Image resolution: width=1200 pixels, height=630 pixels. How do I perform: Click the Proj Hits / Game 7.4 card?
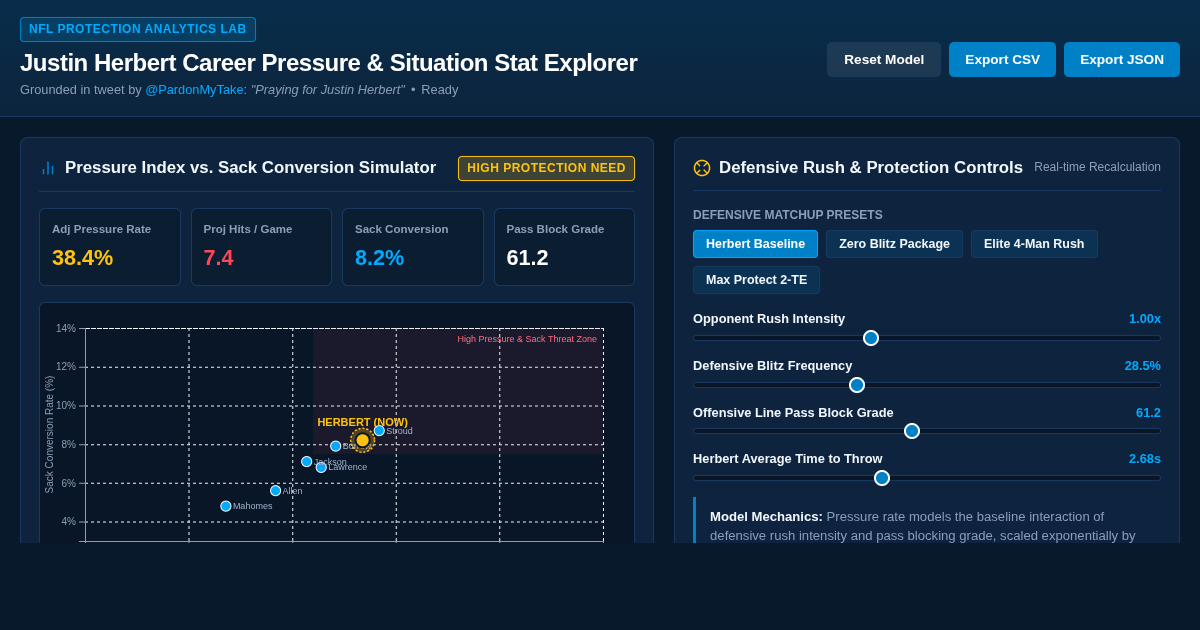(x=261, y=247)
